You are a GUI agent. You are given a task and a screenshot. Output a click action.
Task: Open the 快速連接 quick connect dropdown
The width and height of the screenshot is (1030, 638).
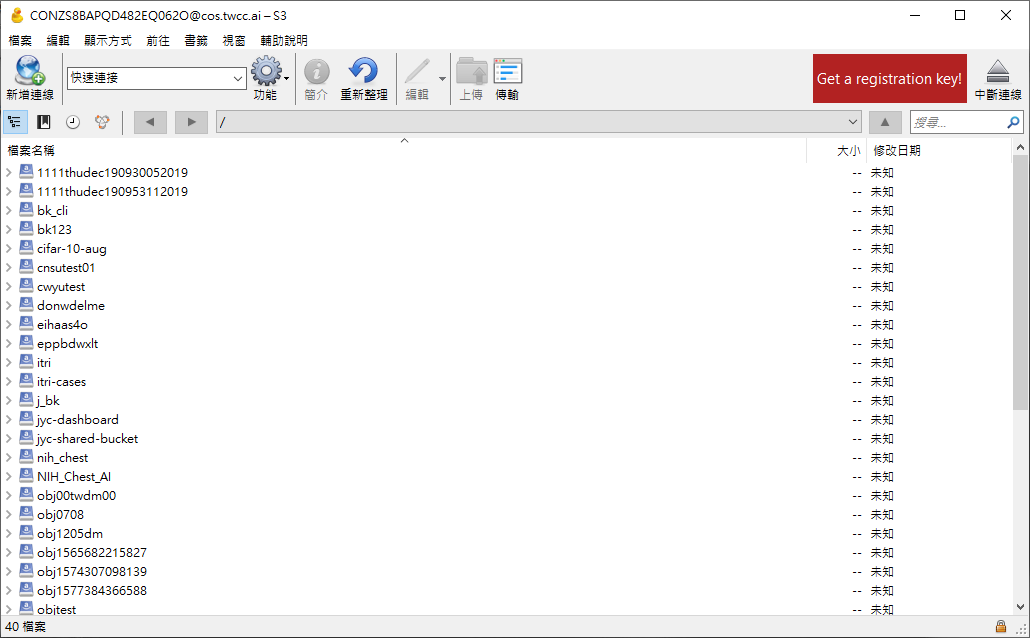238,78
